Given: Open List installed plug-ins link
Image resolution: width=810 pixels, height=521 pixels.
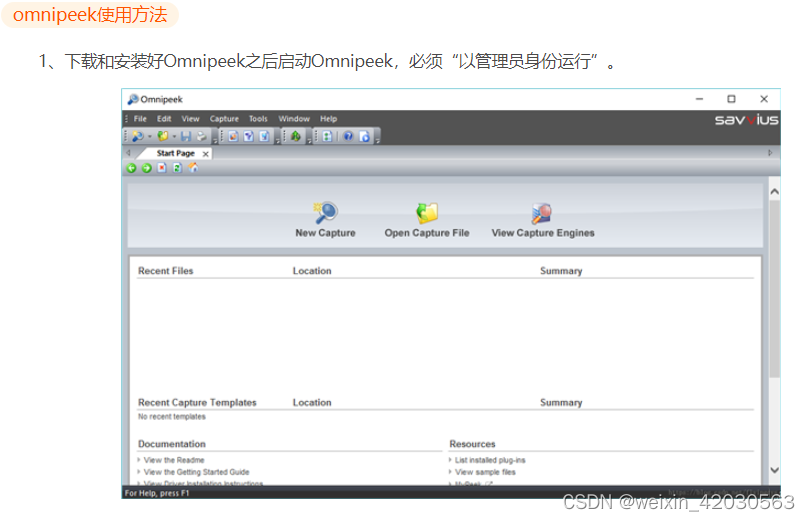Looking at the screenshot, I should coord(490,460).
